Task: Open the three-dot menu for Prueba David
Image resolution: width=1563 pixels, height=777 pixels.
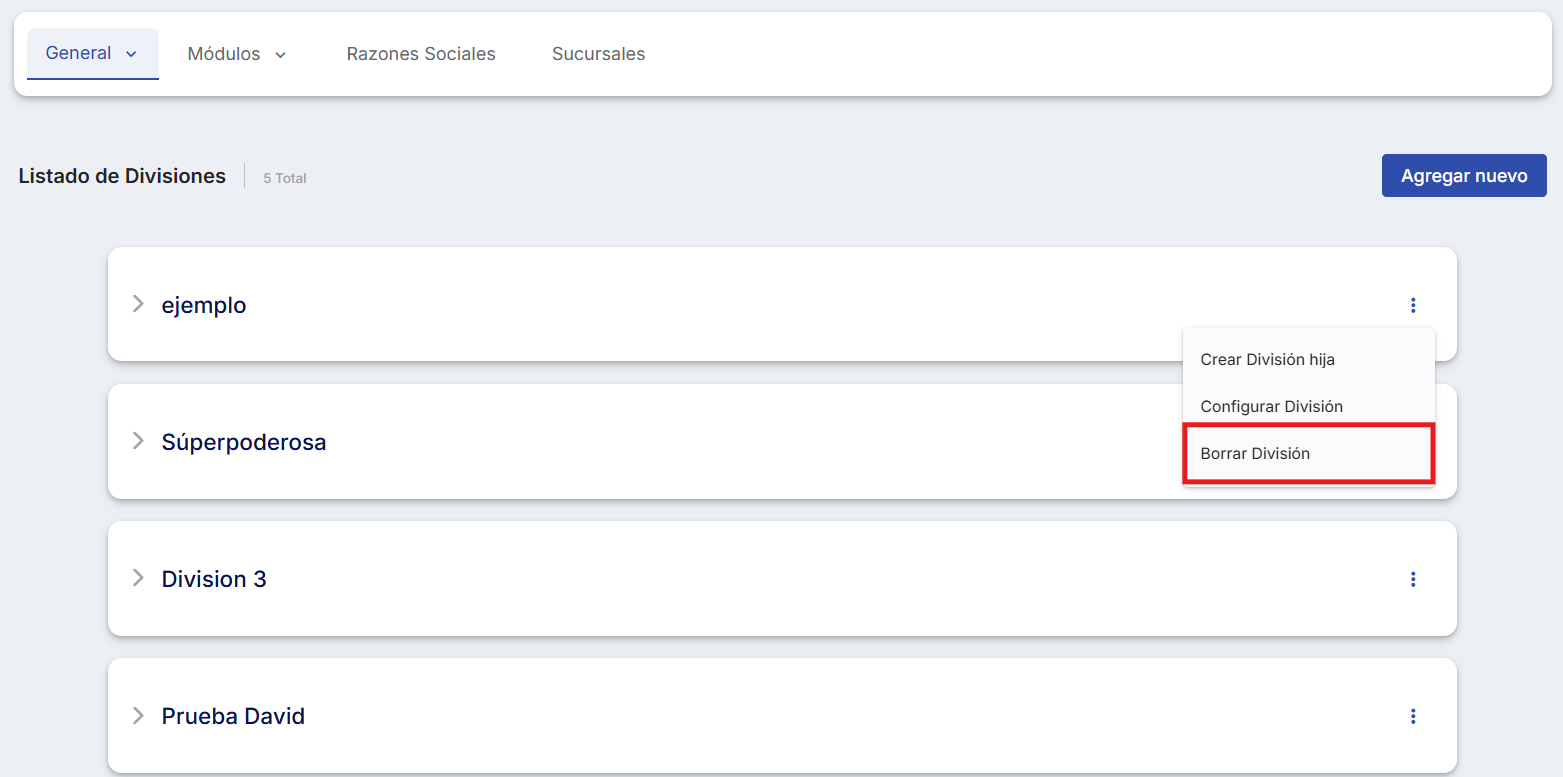Action: [1413, 716]
